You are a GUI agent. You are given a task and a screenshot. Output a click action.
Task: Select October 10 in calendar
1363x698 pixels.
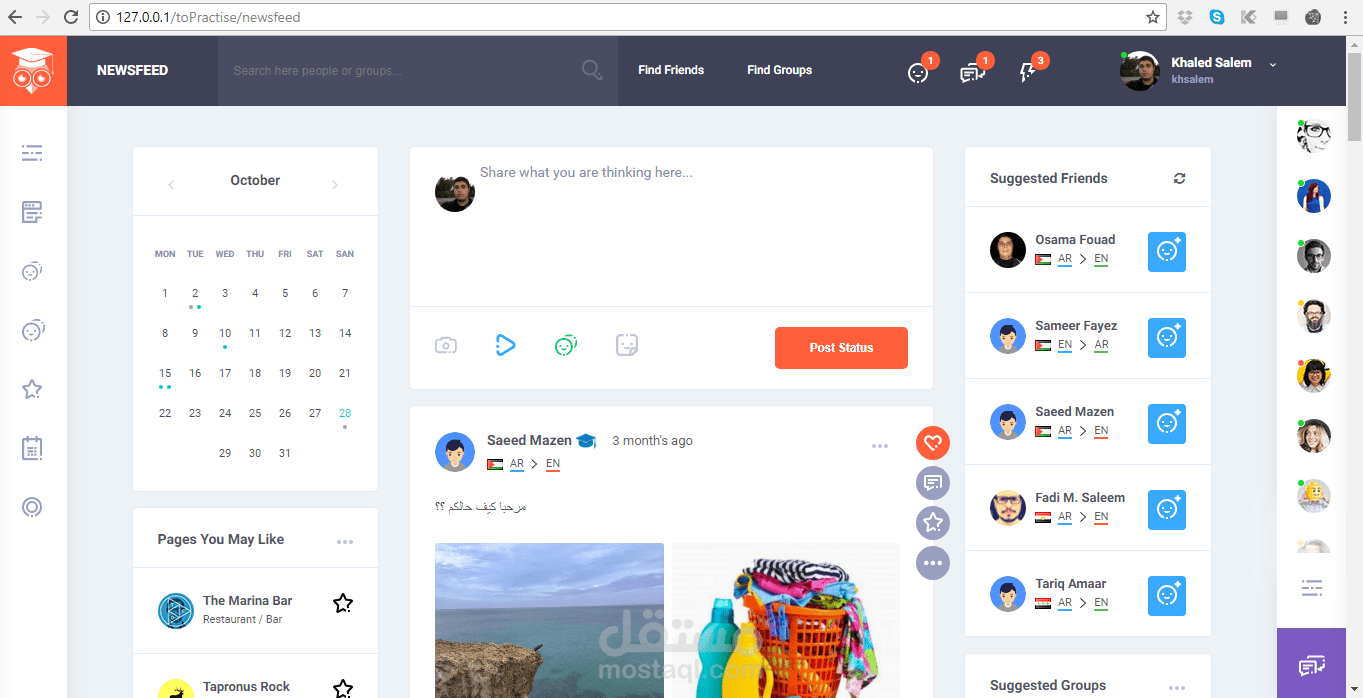pos(225,333)
